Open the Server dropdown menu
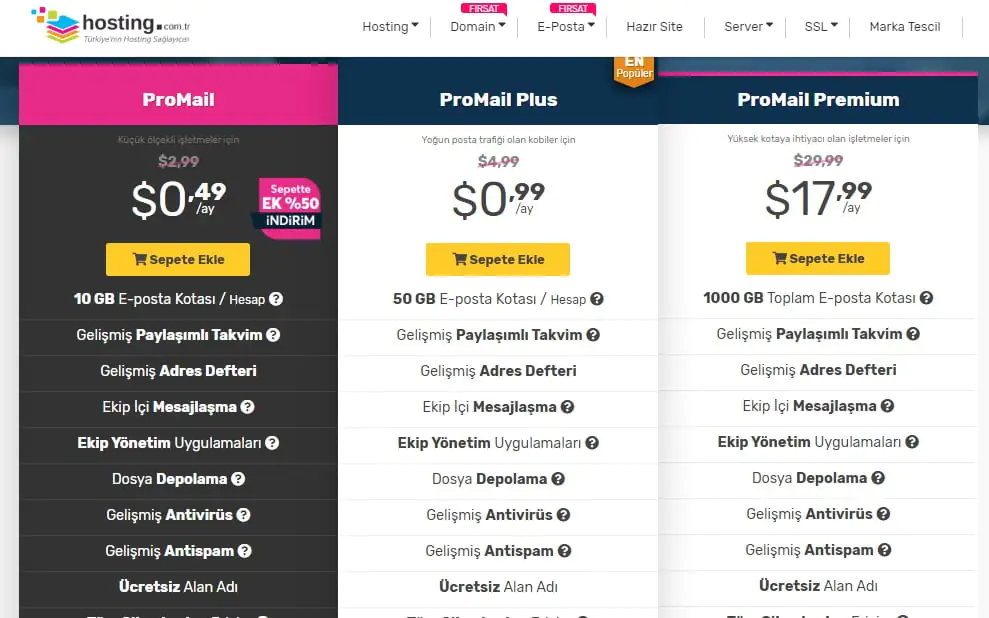Screen dimensions: 989x618 pos(748,27)
